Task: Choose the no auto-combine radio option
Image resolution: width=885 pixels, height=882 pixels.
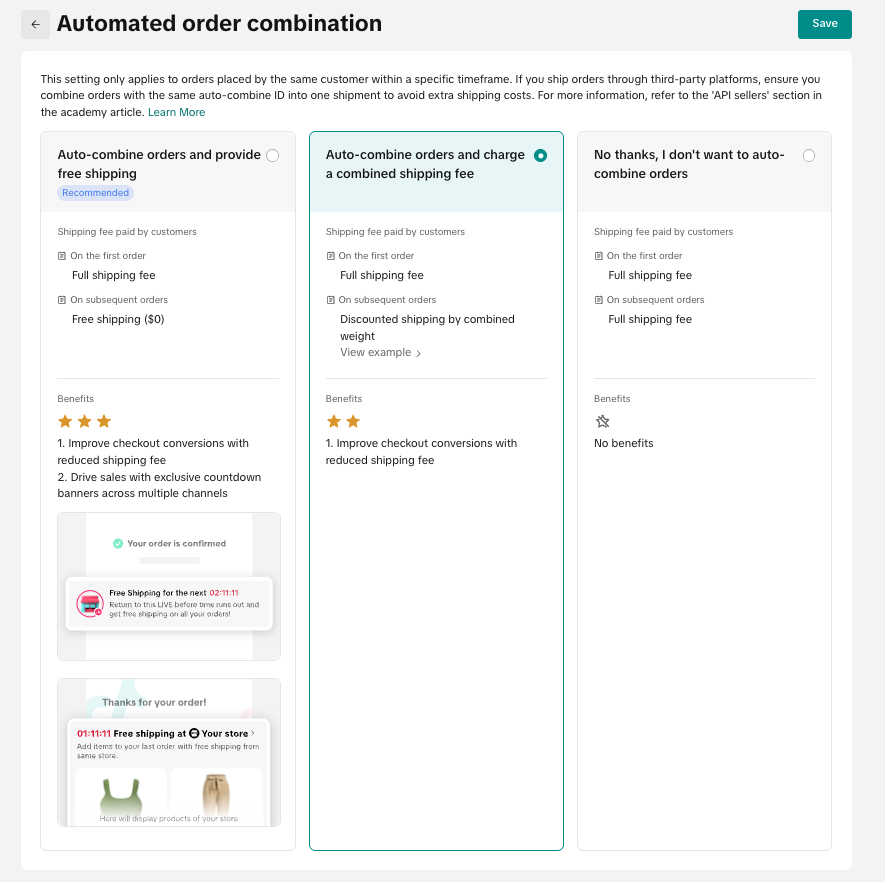Action: 809,155
